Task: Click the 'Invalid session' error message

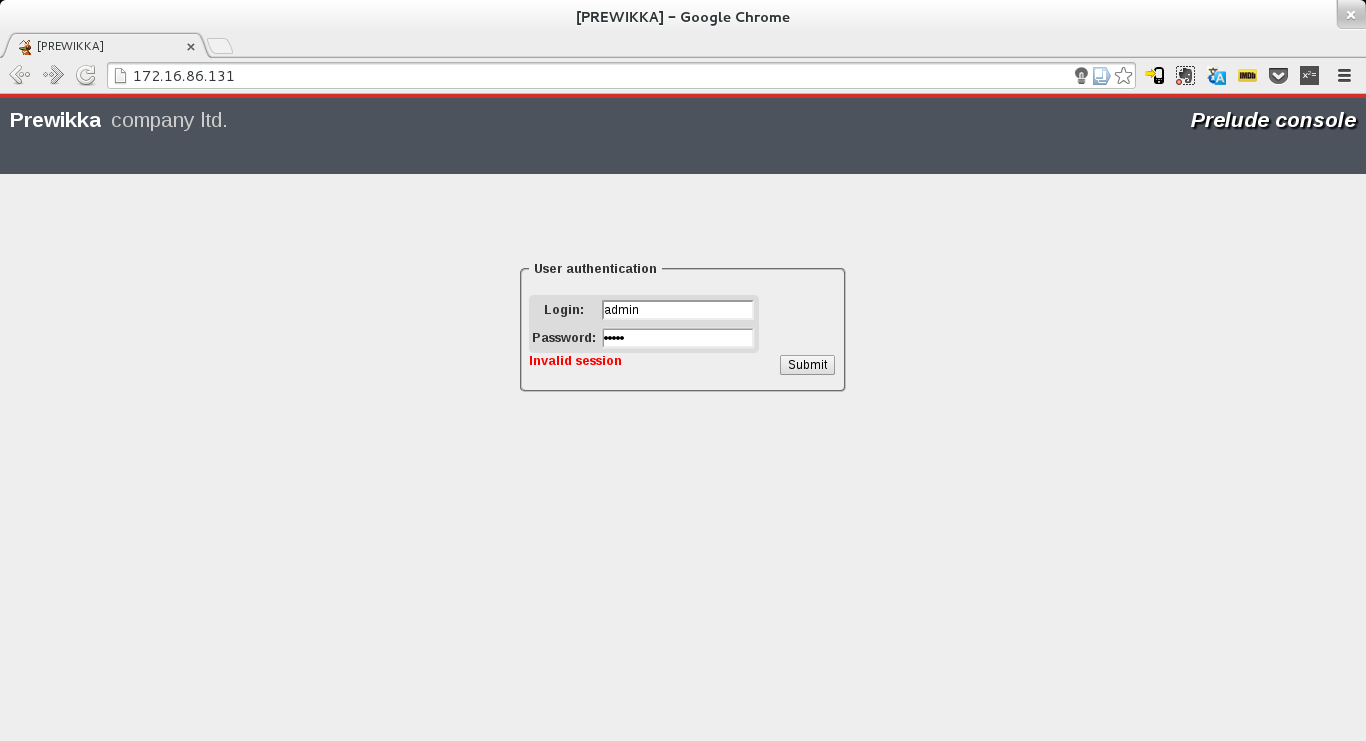Action: point(575,361)
